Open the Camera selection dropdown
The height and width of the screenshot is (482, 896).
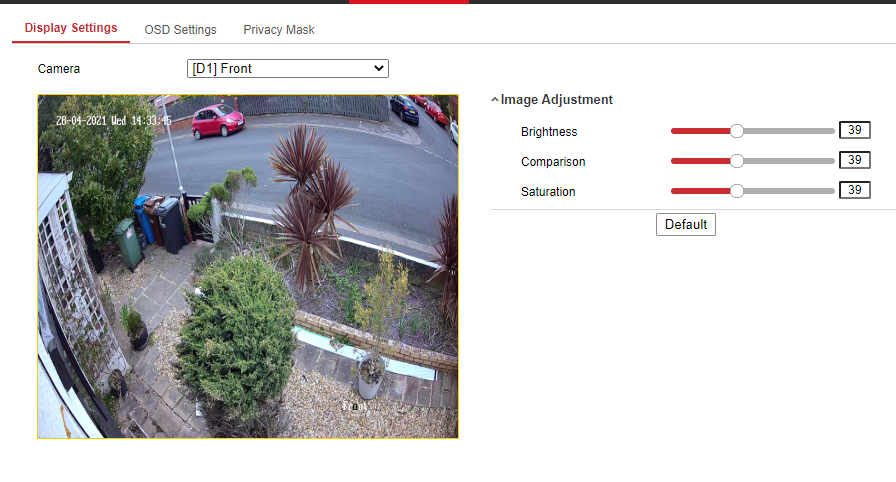[287, 68]
